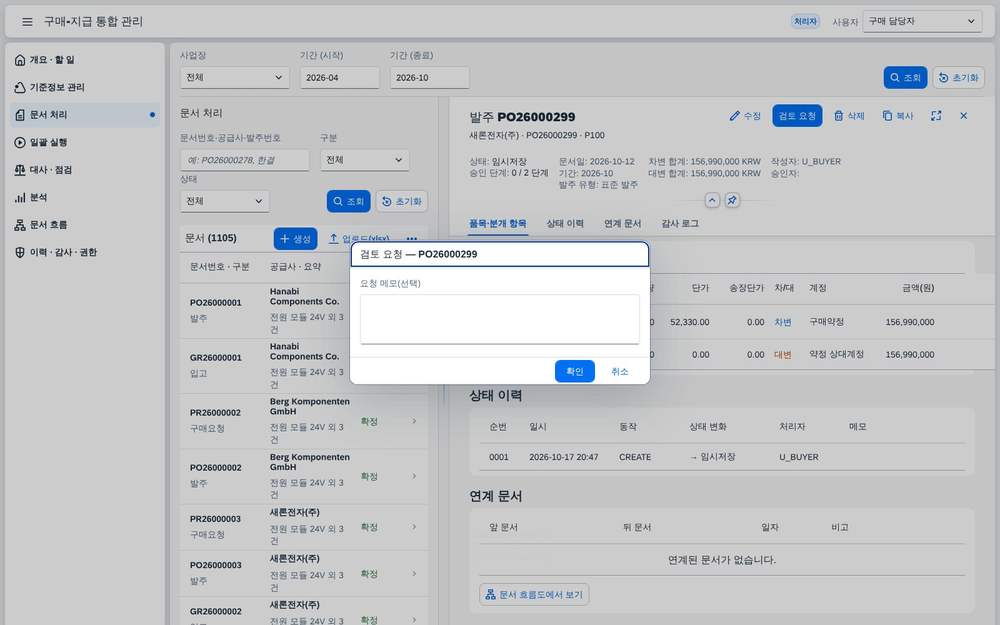Viewport: 1000px width, 625px height.
Task: Open the 구분 dropdown
Action: click(364, 160)
